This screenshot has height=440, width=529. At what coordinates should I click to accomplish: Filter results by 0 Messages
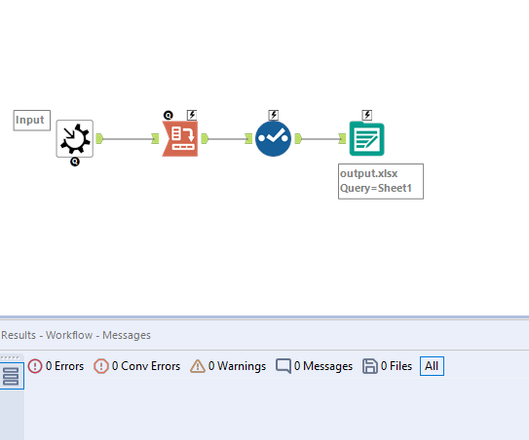click(x=314, y=366)
